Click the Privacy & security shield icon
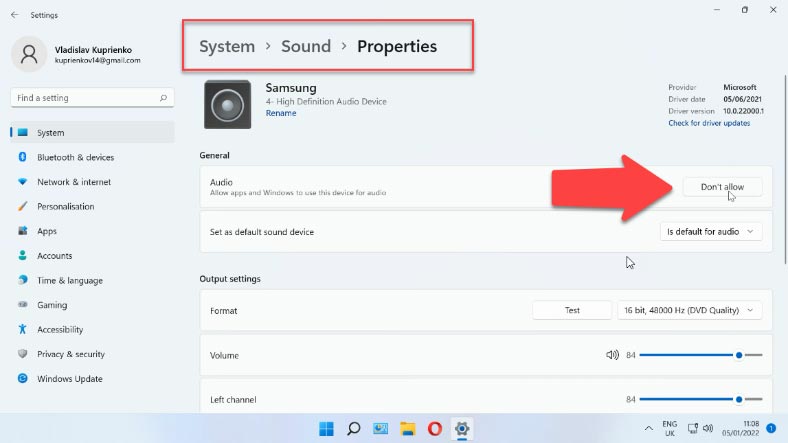The width and height of the screenshot is (788, 443). pos(23,354)
